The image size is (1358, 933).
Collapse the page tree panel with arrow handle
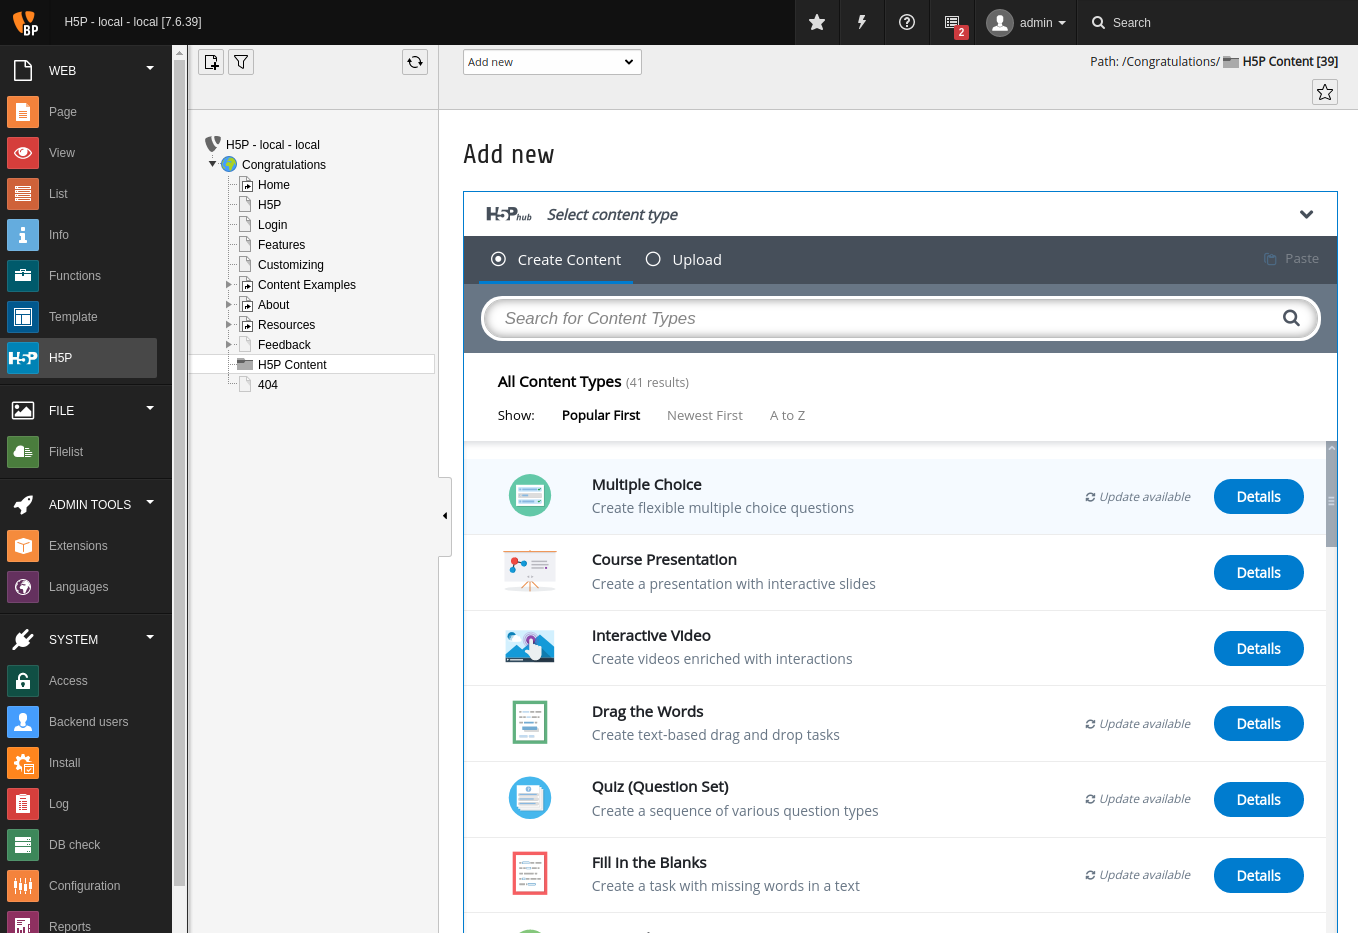[445, 516]
